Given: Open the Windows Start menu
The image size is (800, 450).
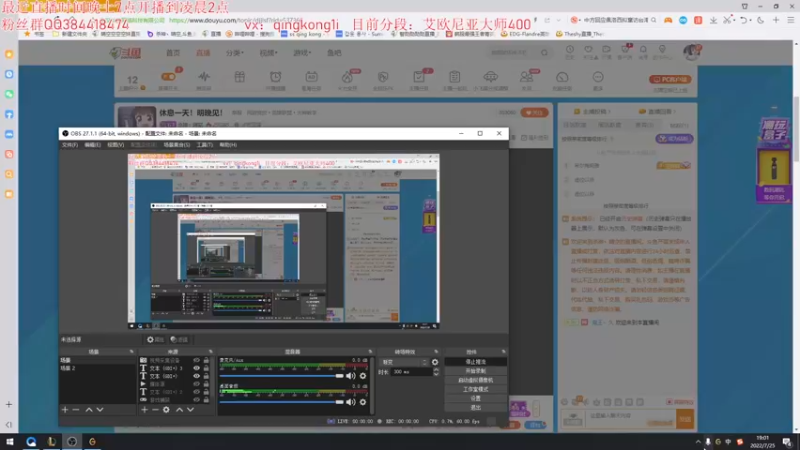Looking at the screenshot, I should click(10, 442).
